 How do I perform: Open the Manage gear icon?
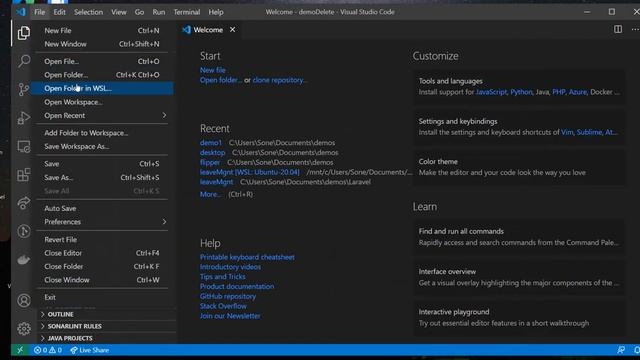[24, 329]
